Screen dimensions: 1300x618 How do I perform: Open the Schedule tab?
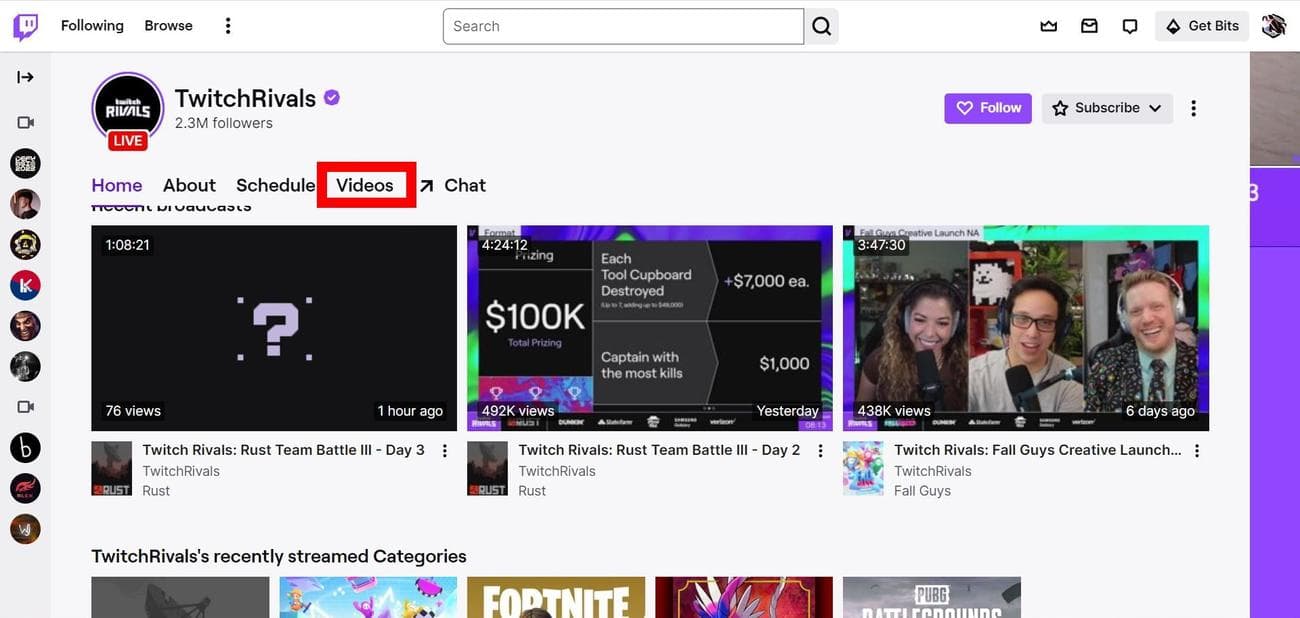click(x=275, y=185)
